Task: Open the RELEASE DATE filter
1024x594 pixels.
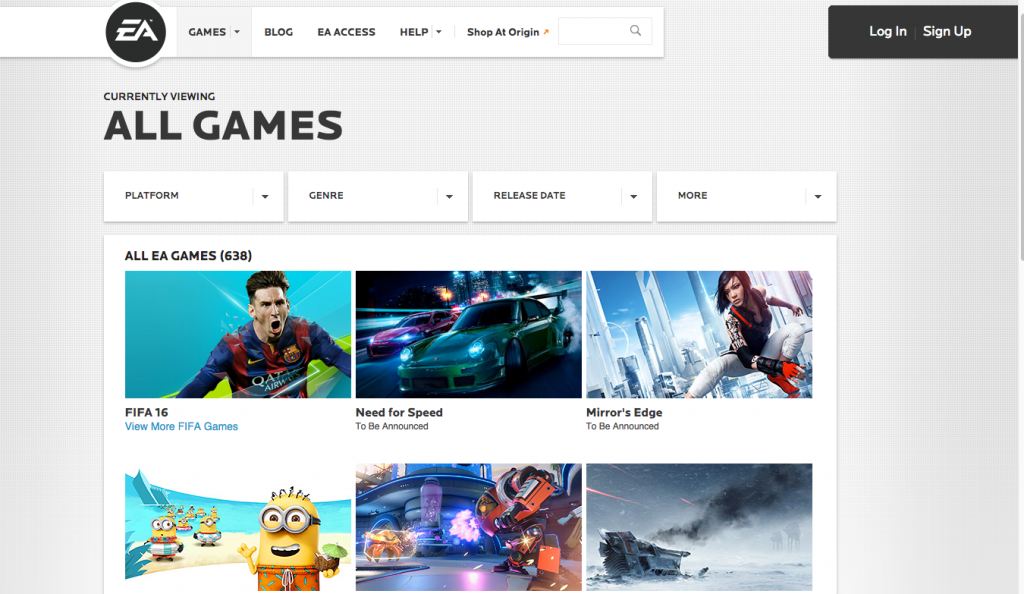Action: [x=562, y=196]
